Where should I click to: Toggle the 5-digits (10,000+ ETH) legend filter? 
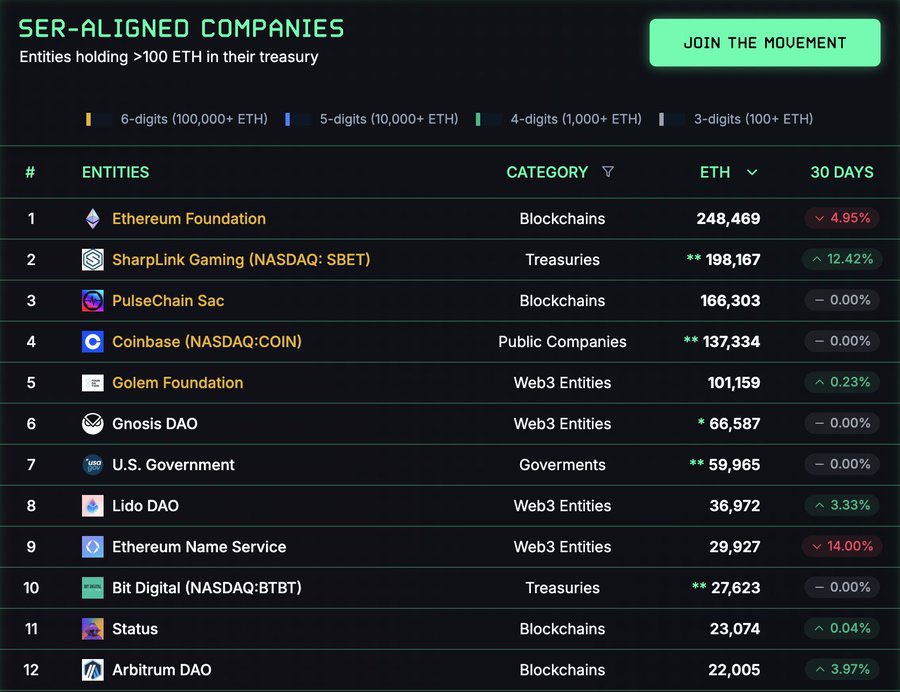[372, 118]
